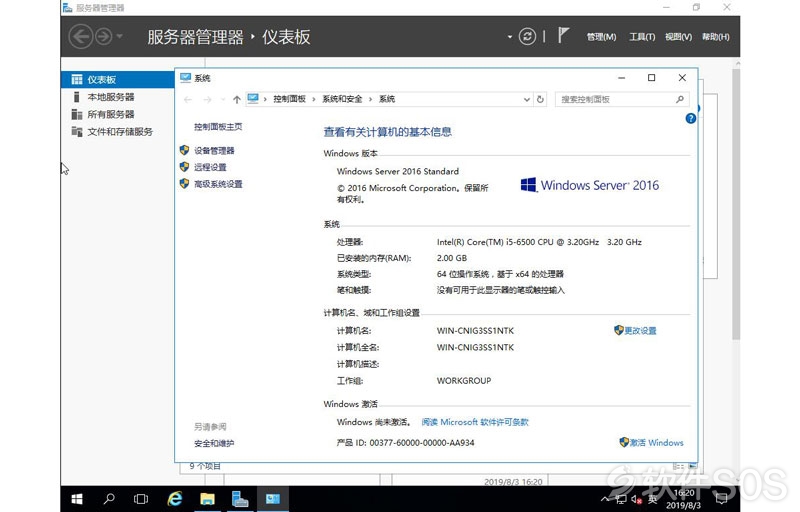The height and width of the screenshot is (512, 800).
Task: Open taskbar search magnifier
Action: (109, 499)
